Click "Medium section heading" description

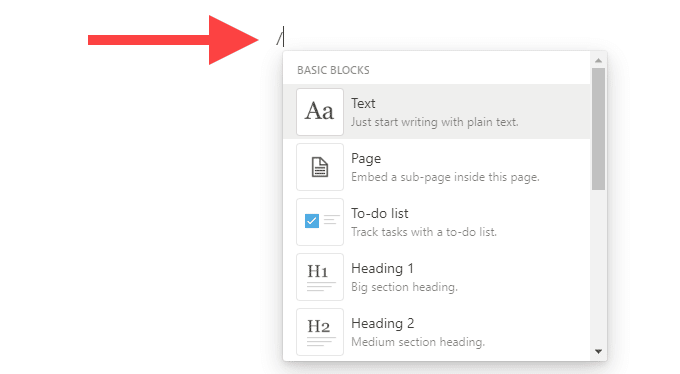[x=418, y=342]
